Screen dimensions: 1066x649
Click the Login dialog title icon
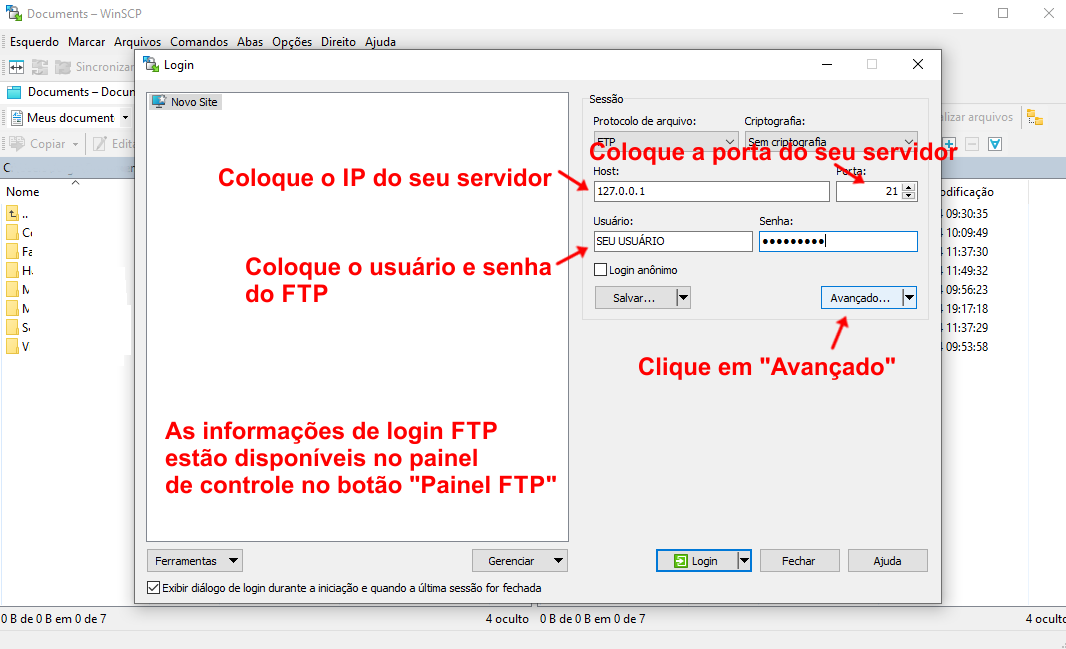(x=151, y=65)
